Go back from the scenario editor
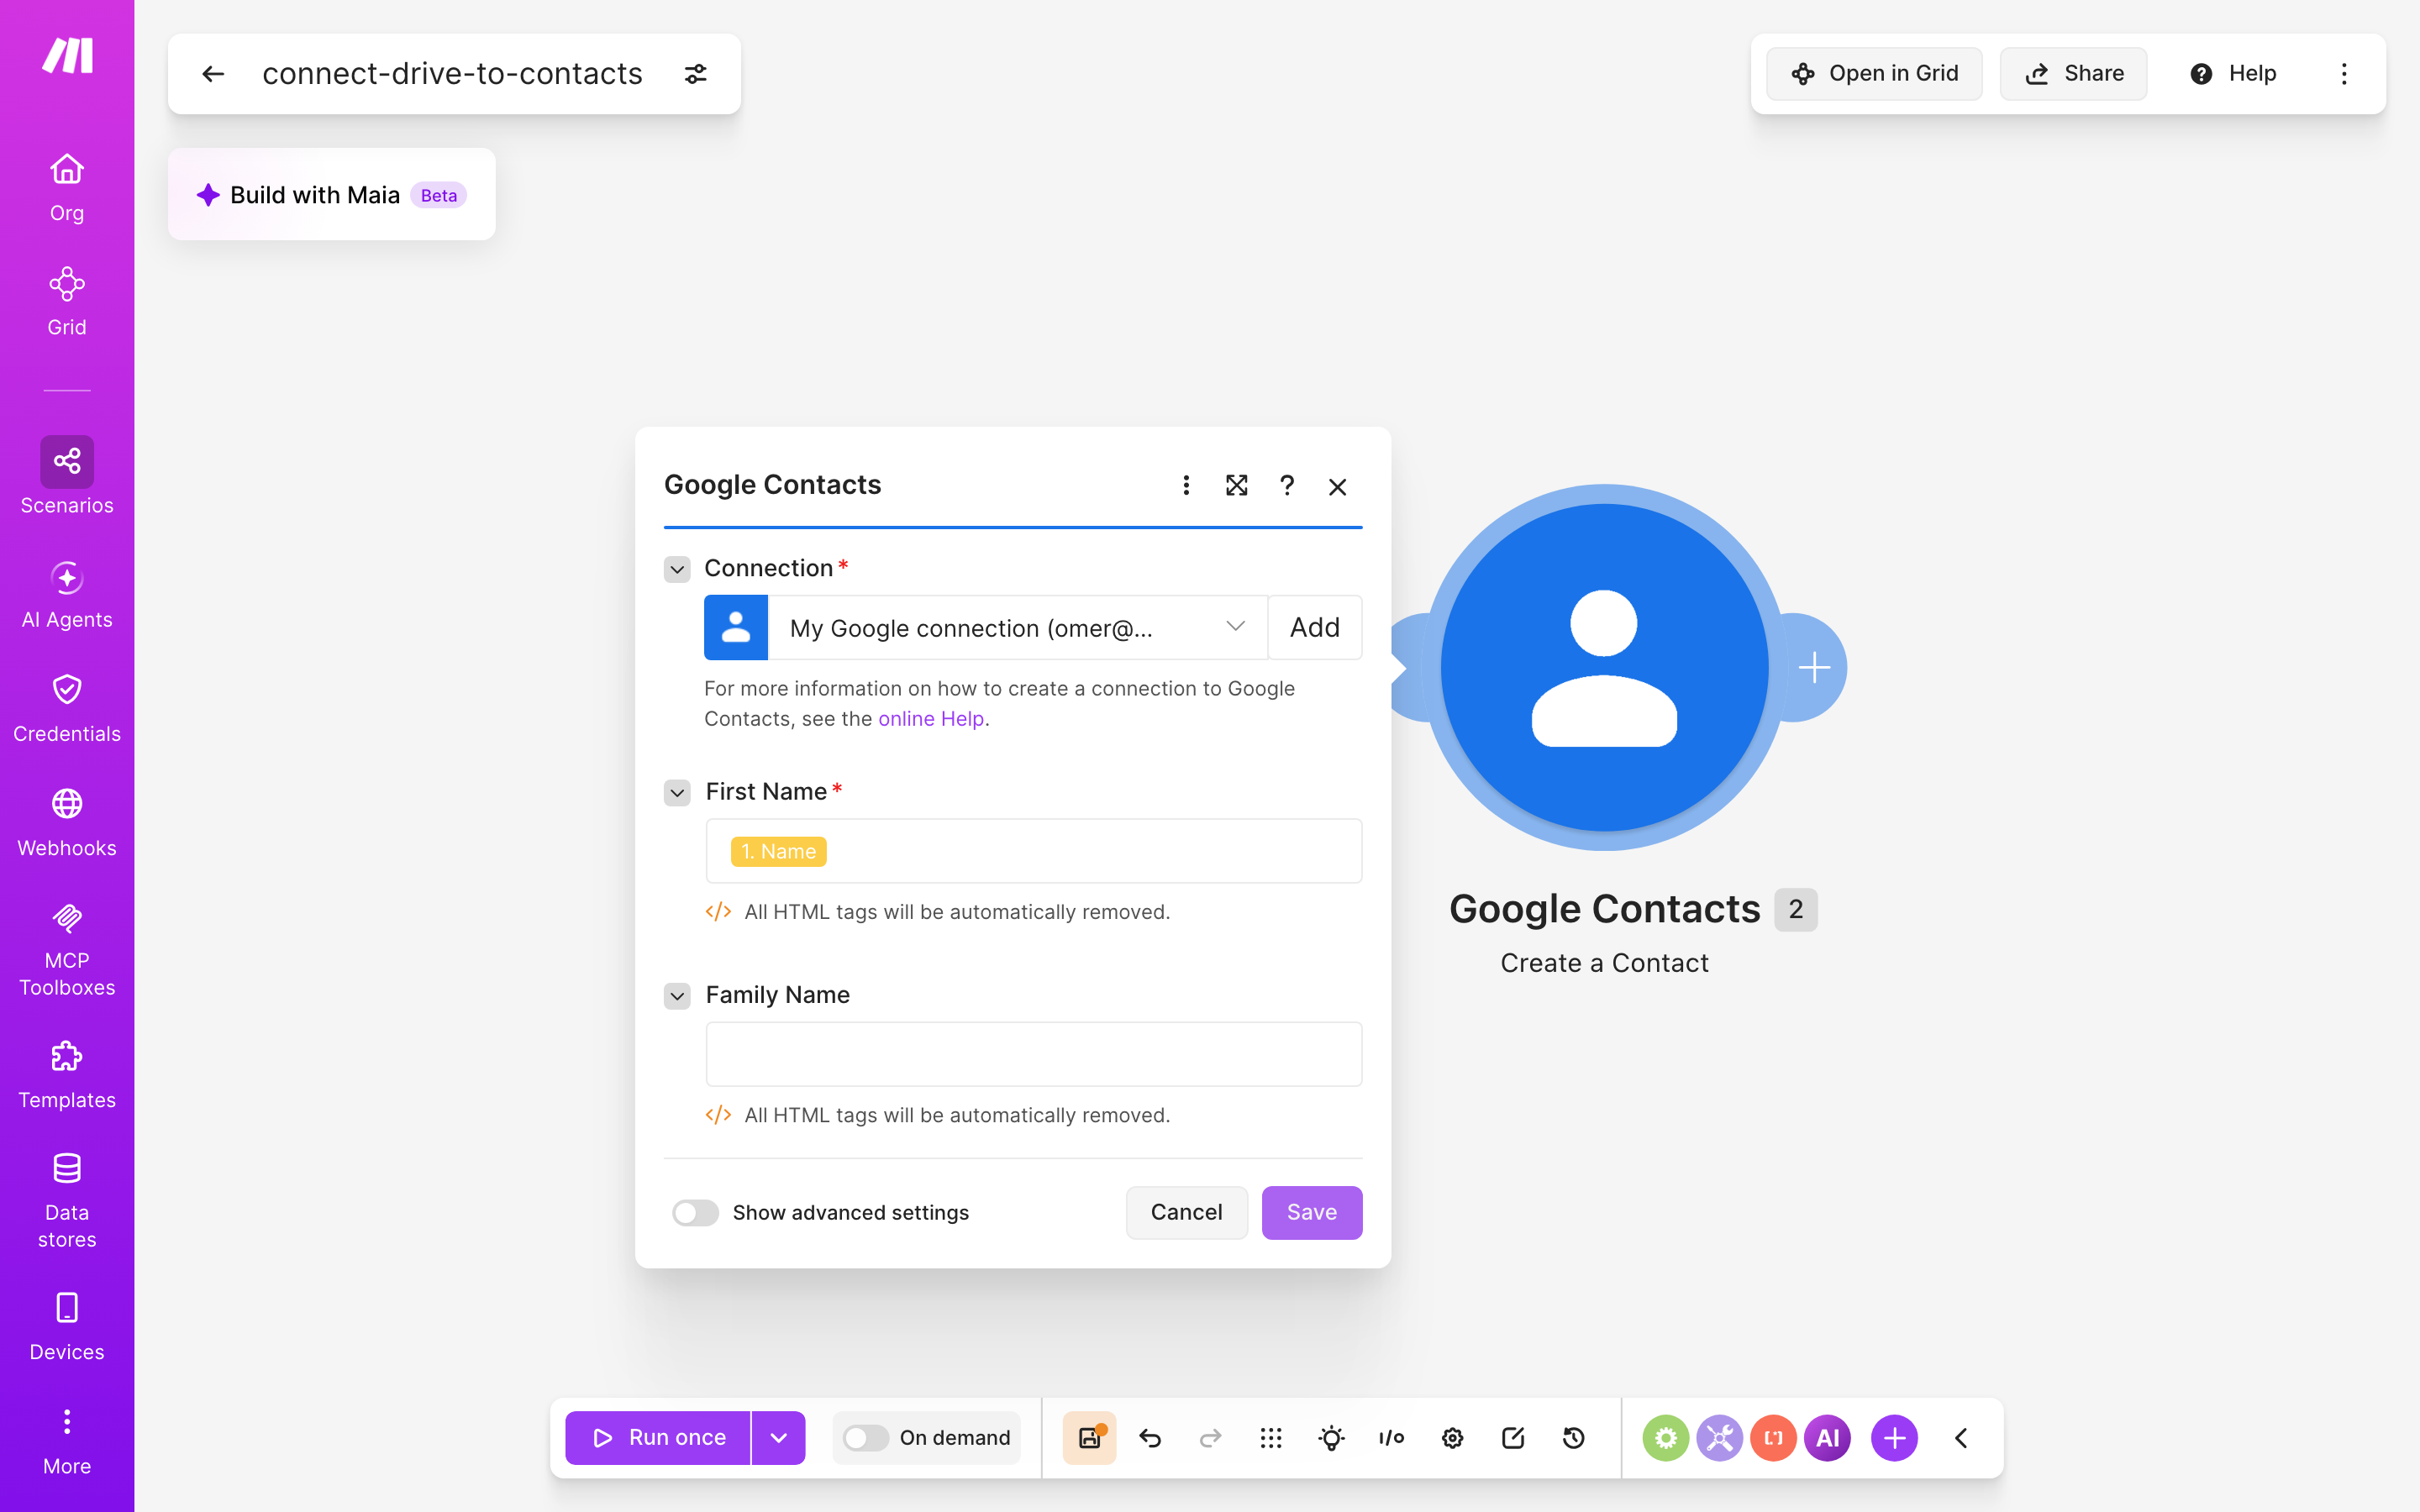2420x1512 pixels. [x=213, y=74]
